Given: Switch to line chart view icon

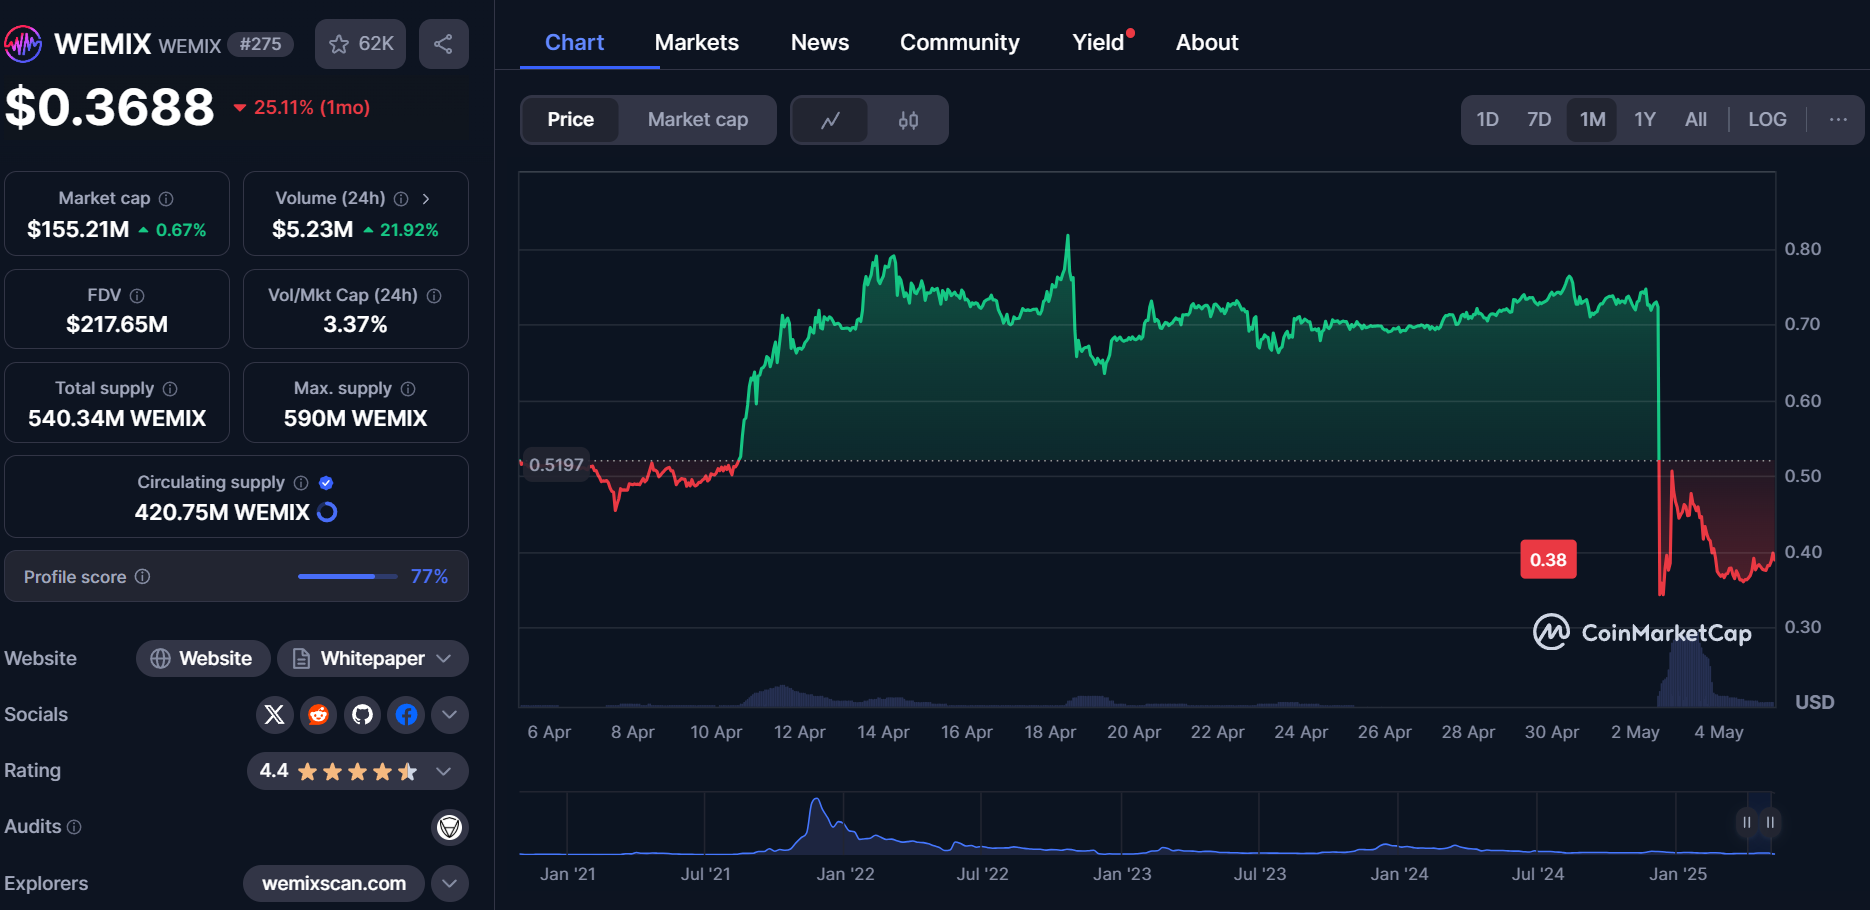Looking at the screenshot, I should [830, 120].
